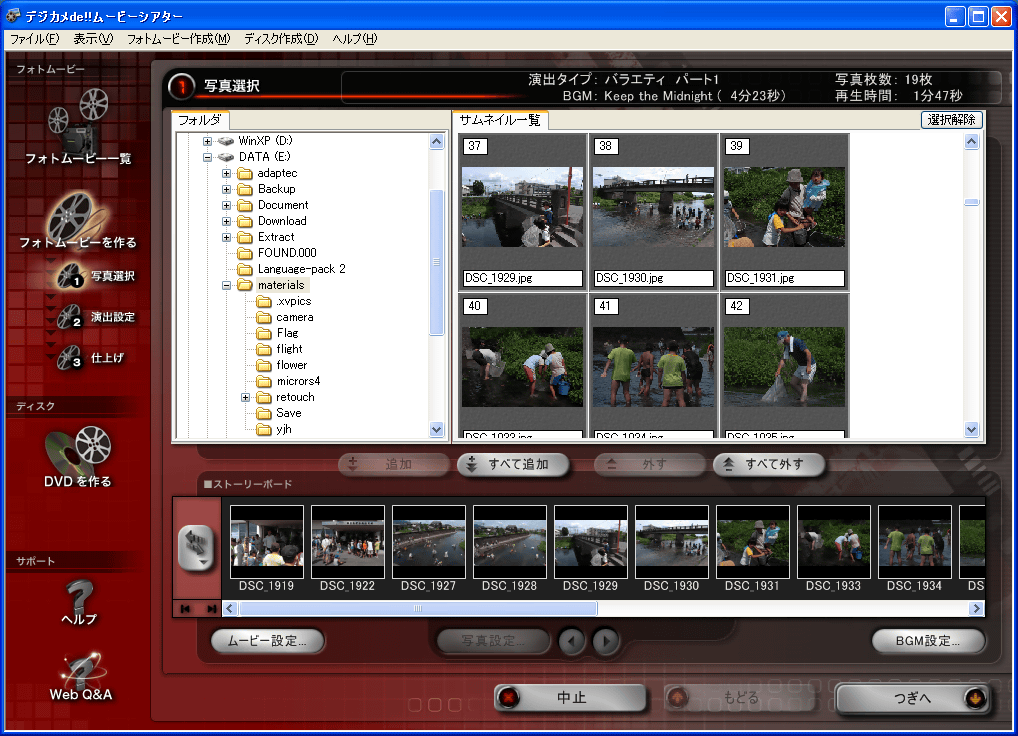1018x736 pixels.
Task: Select the adaptec folder
Action: pos(267,173)
